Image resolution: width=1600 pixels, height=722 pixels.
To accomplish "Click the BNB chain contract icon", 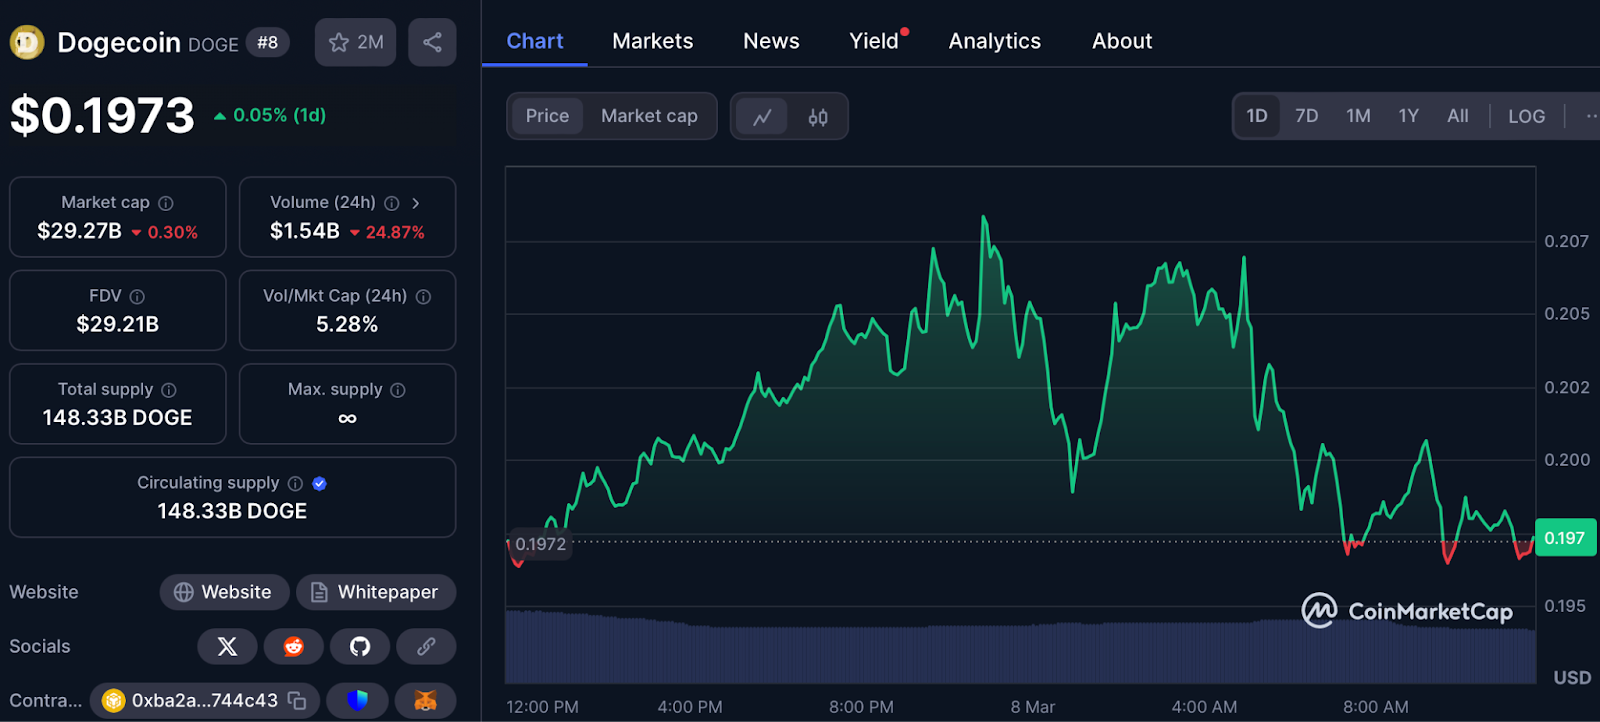I will [114, 701].
